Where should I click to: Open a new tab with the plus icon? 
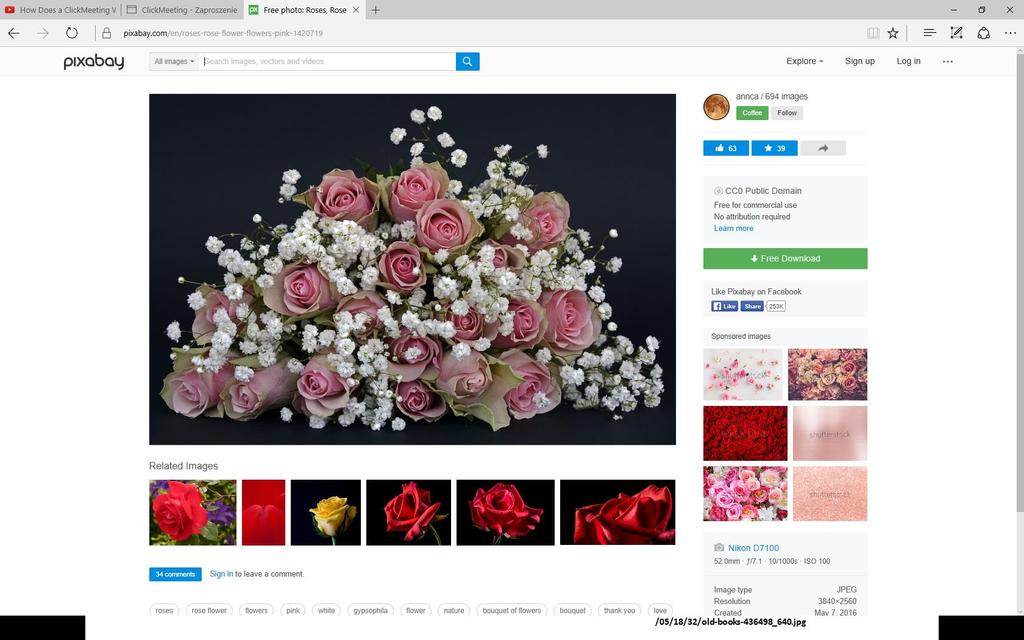click(376, 10)
